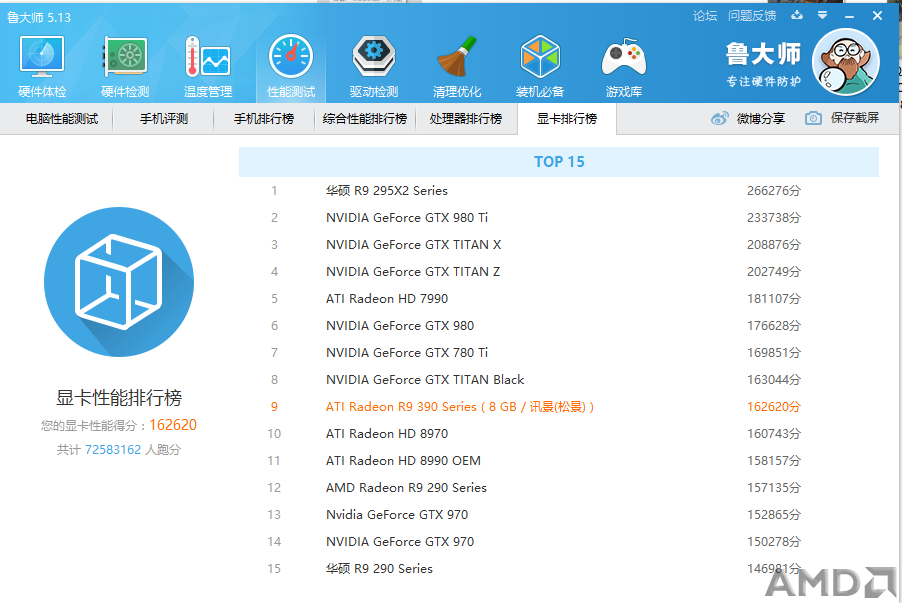This screenshot has width=902, height=603.
Task: Click score 233738分
Action: (774, 217)
